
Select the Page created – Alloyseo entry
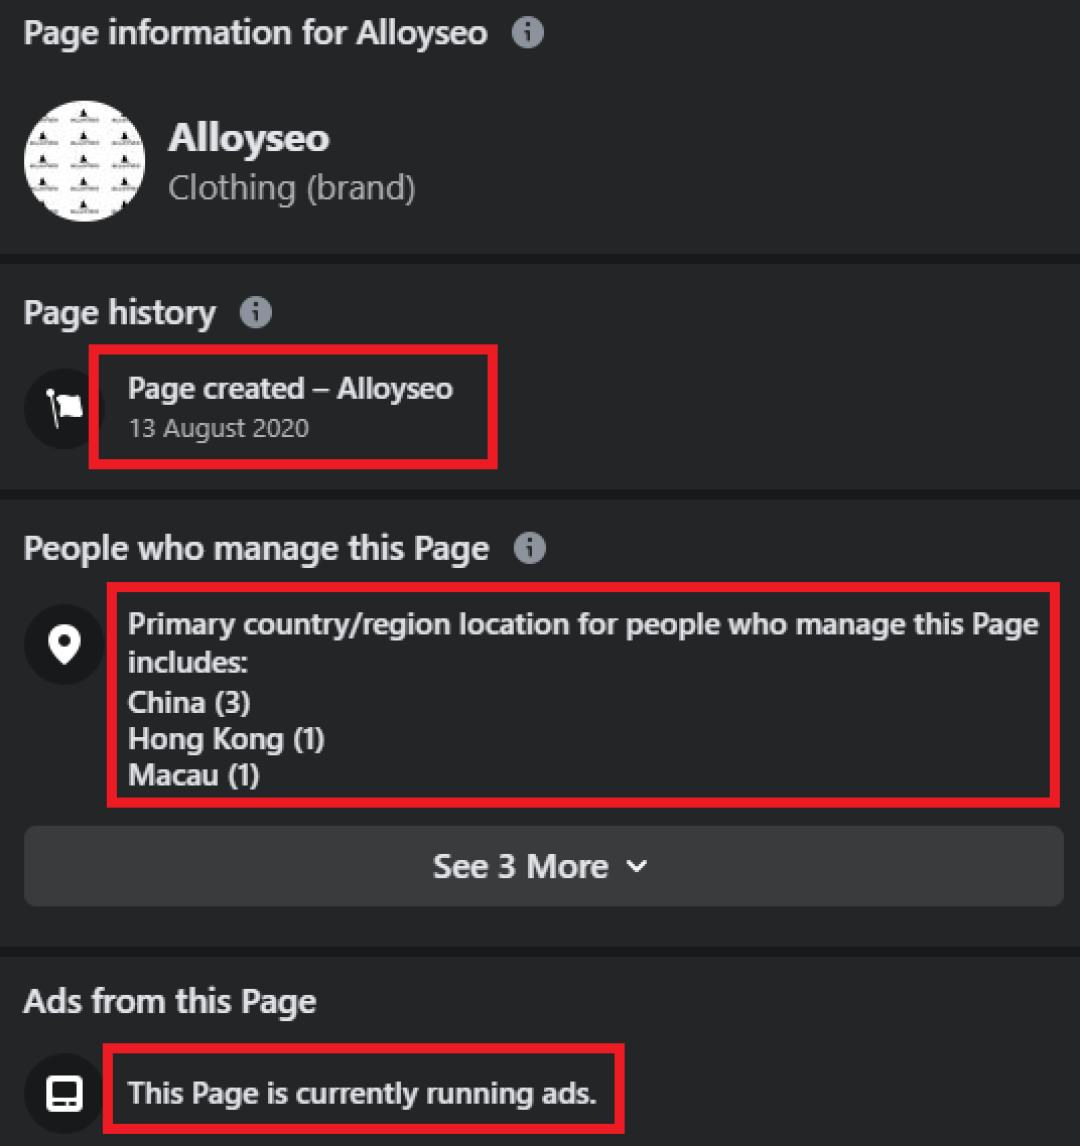(290, 388)
